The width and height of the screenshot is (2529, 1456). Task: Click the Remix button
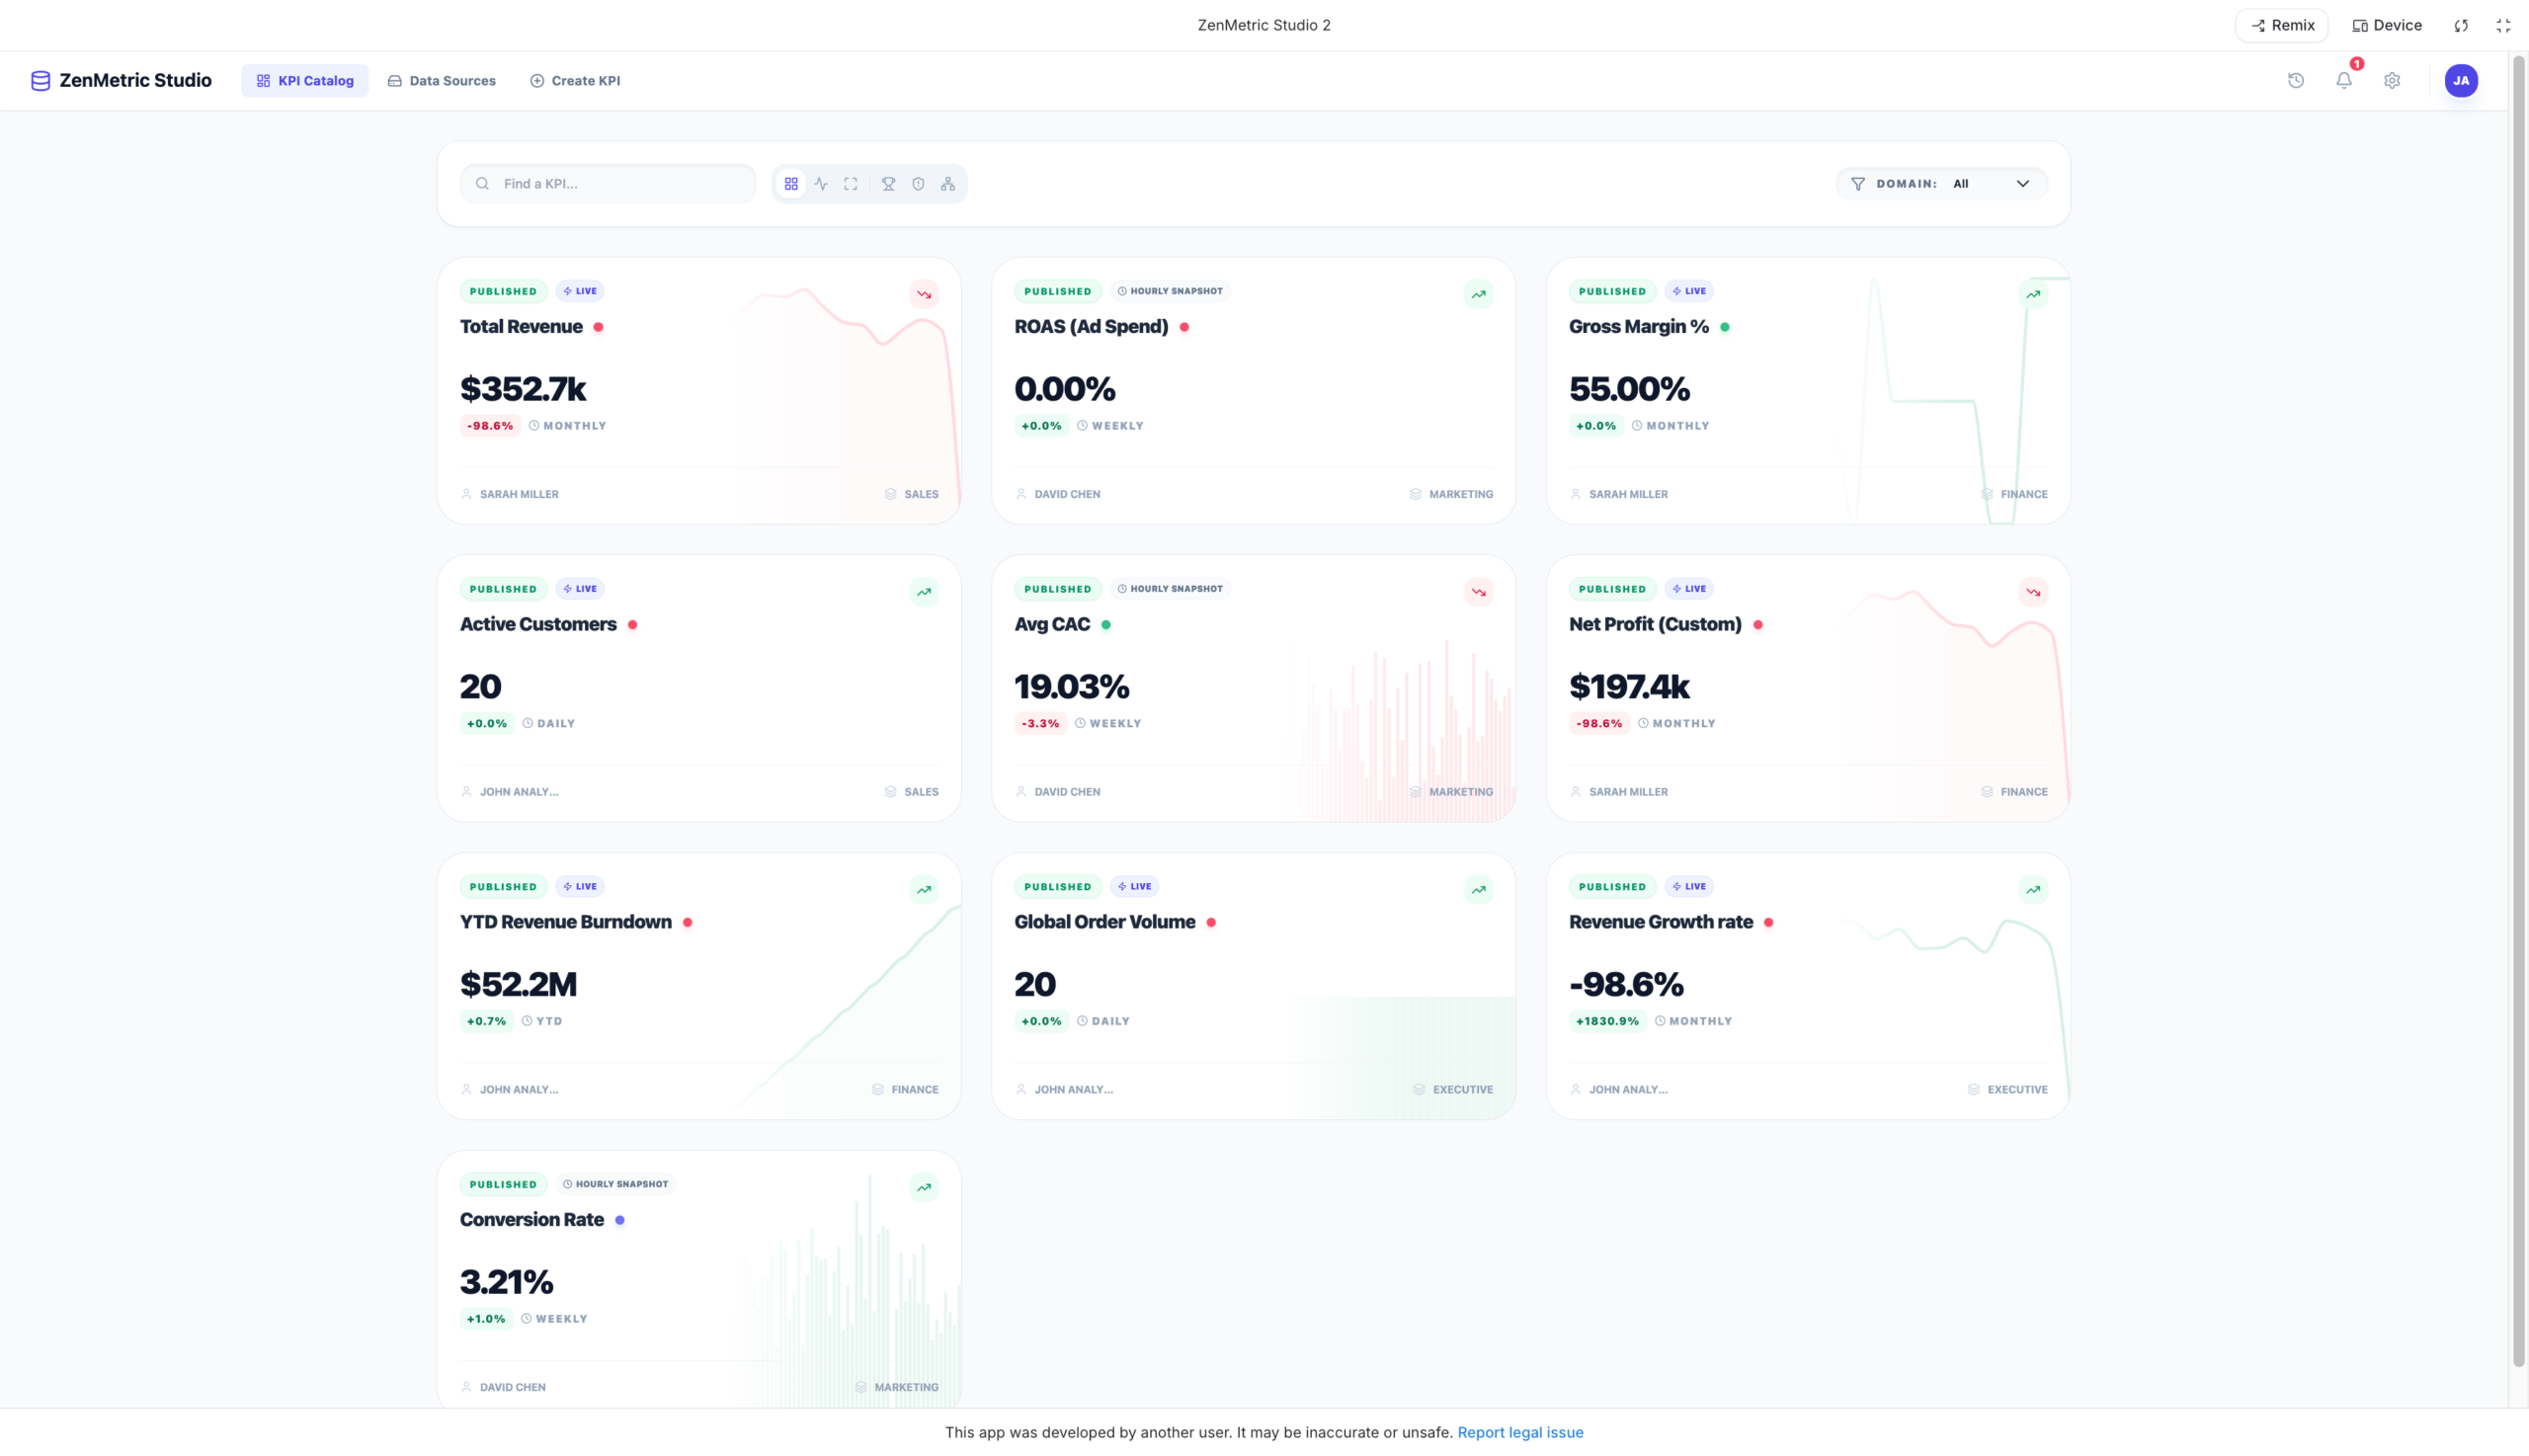click(x=2281, y=25)
